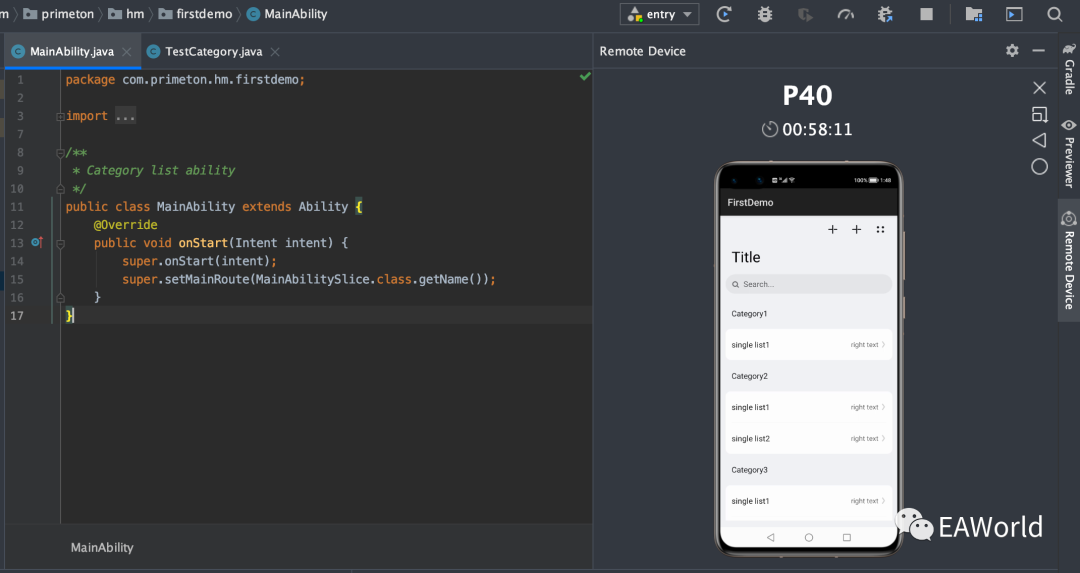Expand the folded import statement
The height and width of the screenshot is (573, 1080).
coord(61,116)
